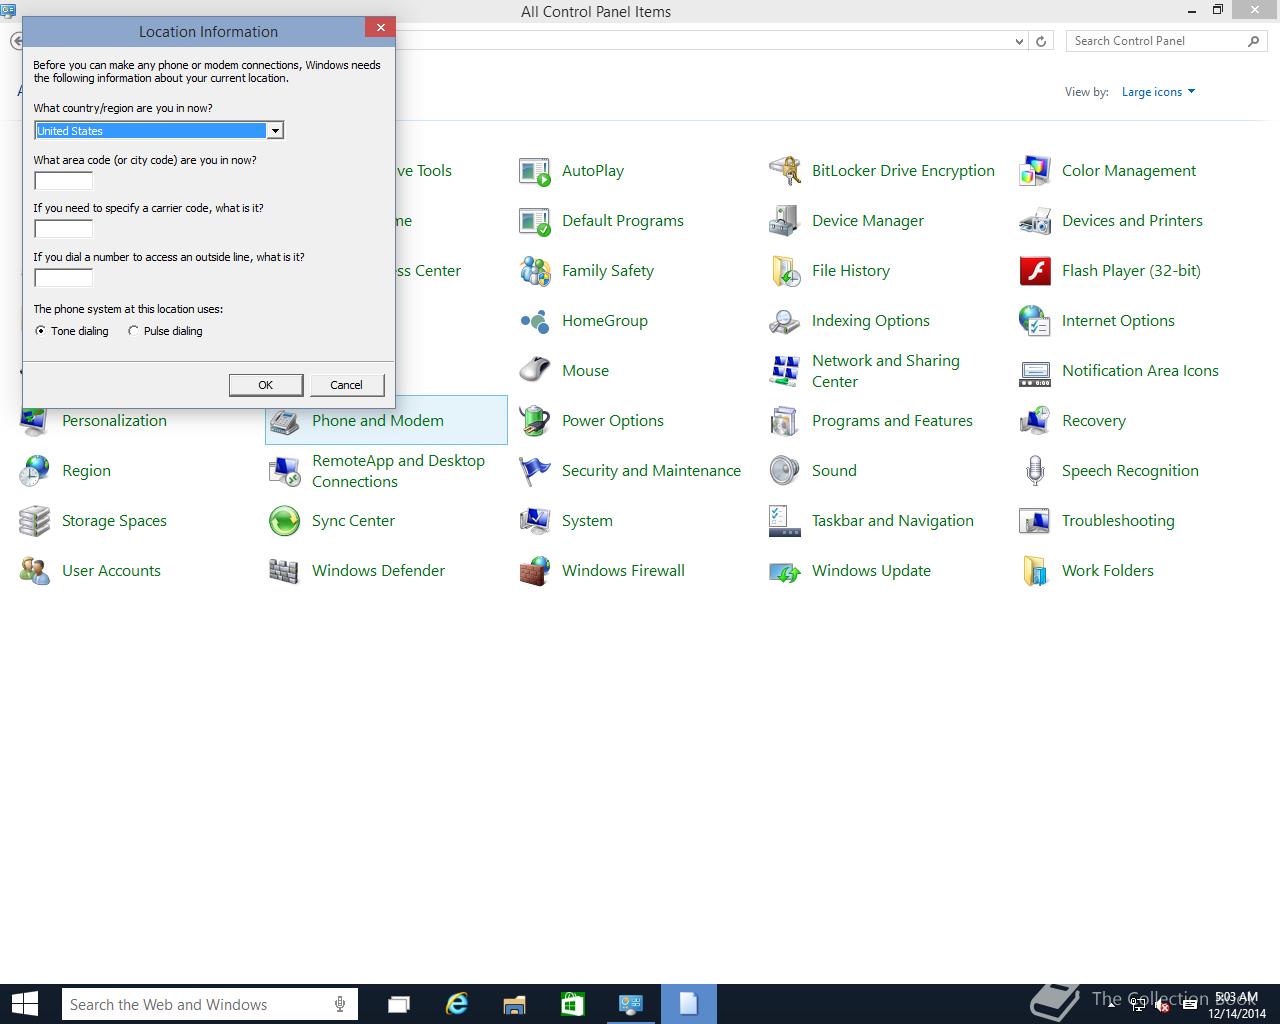This screenshot has width=1280, height=1024.
Task: Click the Windows Defender icon
Action: [x=285, y=571]
